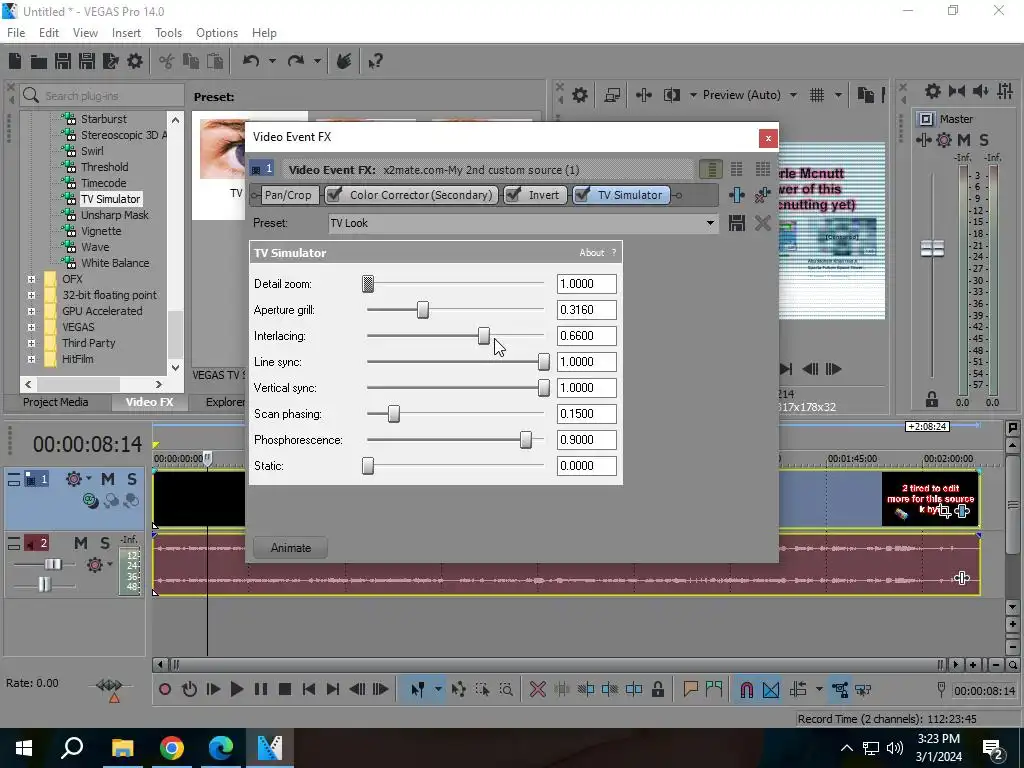Toggle Enable Snapping magnet icon
Image resolution: width=1024 pixels, height=768 pixels.
[x=746, y=689]
